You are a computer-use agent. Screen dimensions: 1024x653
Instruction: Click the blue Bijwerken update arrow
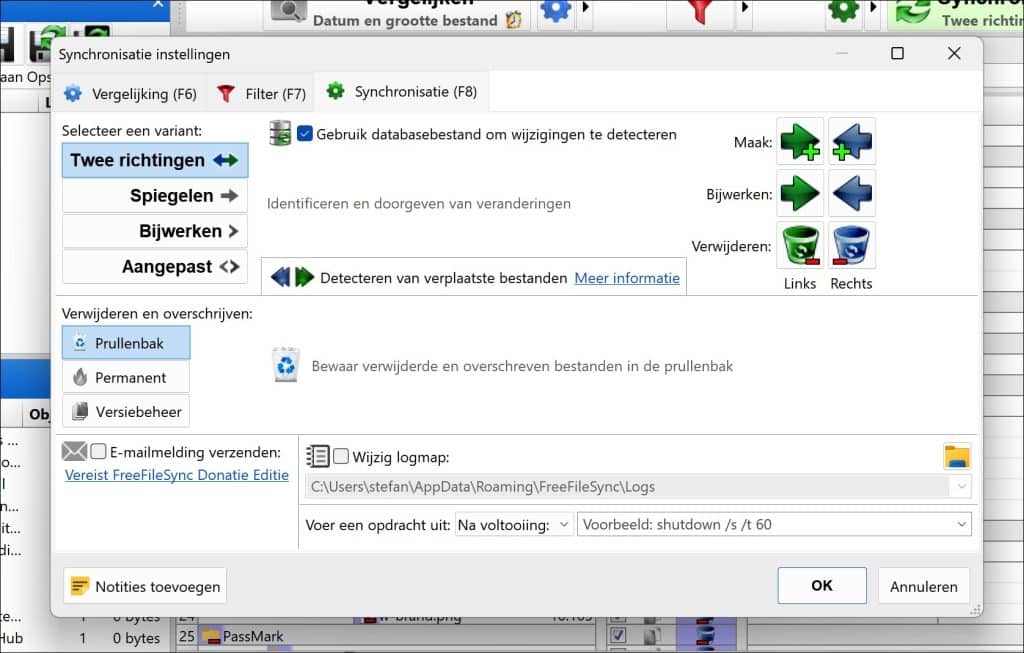pyautogui.click(x=852, y=193)
